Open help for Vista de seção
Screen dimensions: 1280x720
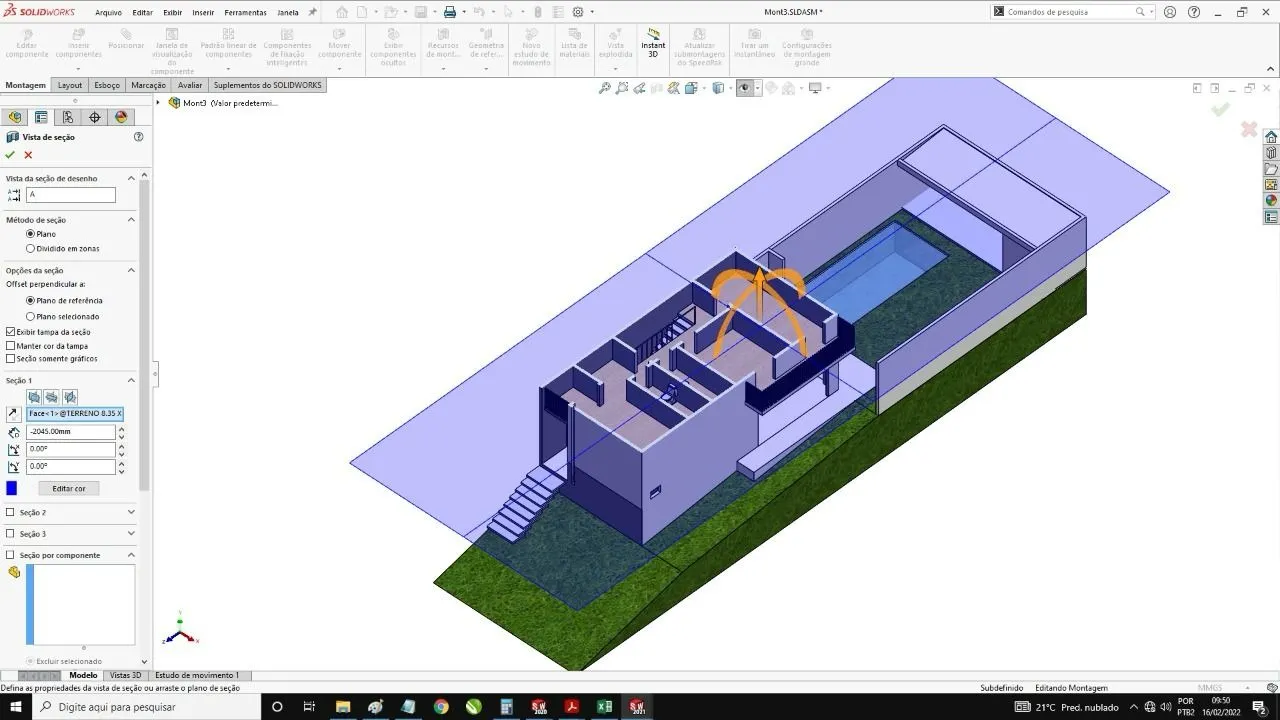click(138, 137)
